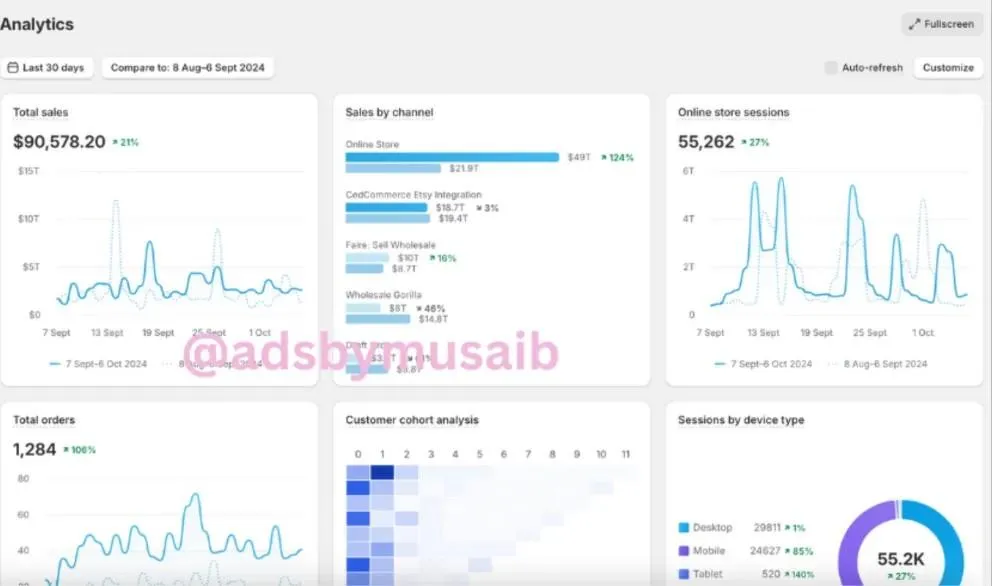Click the Tablet legend color square
This screenshot has width=992, height=586.
[x=683, y=574]
